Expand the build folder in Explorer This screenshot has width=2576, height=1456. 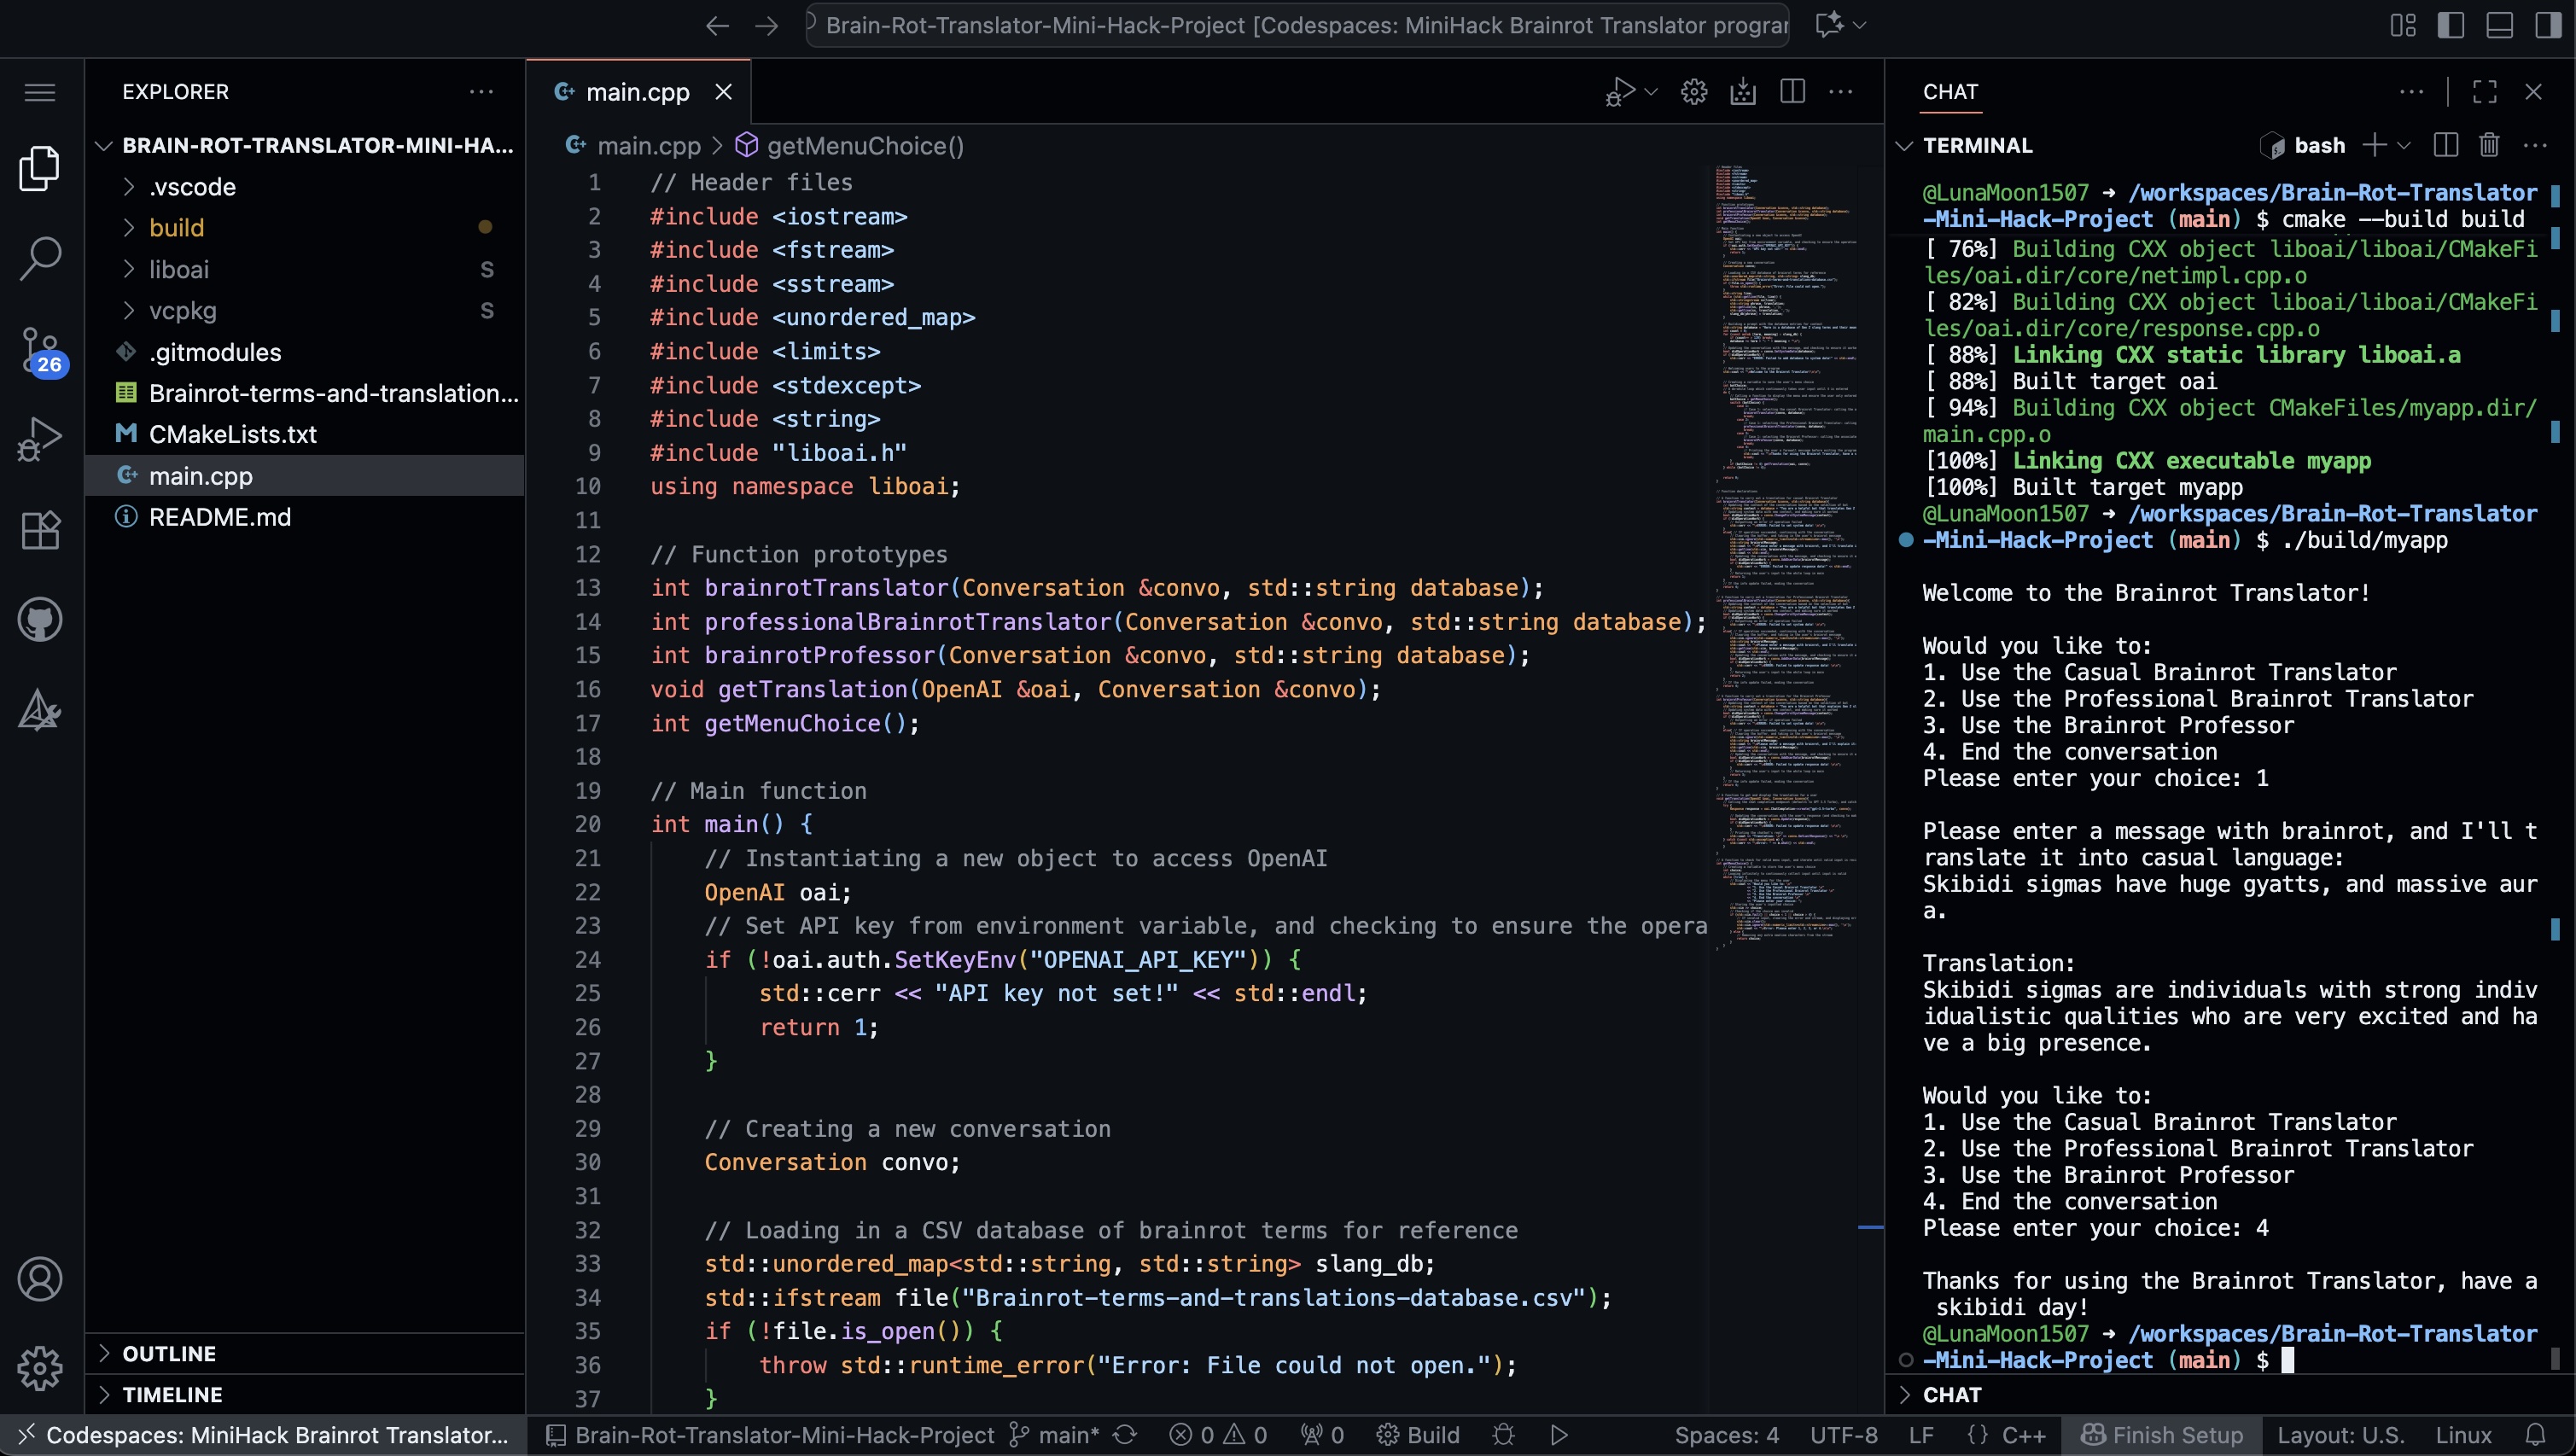pos(177,228)
